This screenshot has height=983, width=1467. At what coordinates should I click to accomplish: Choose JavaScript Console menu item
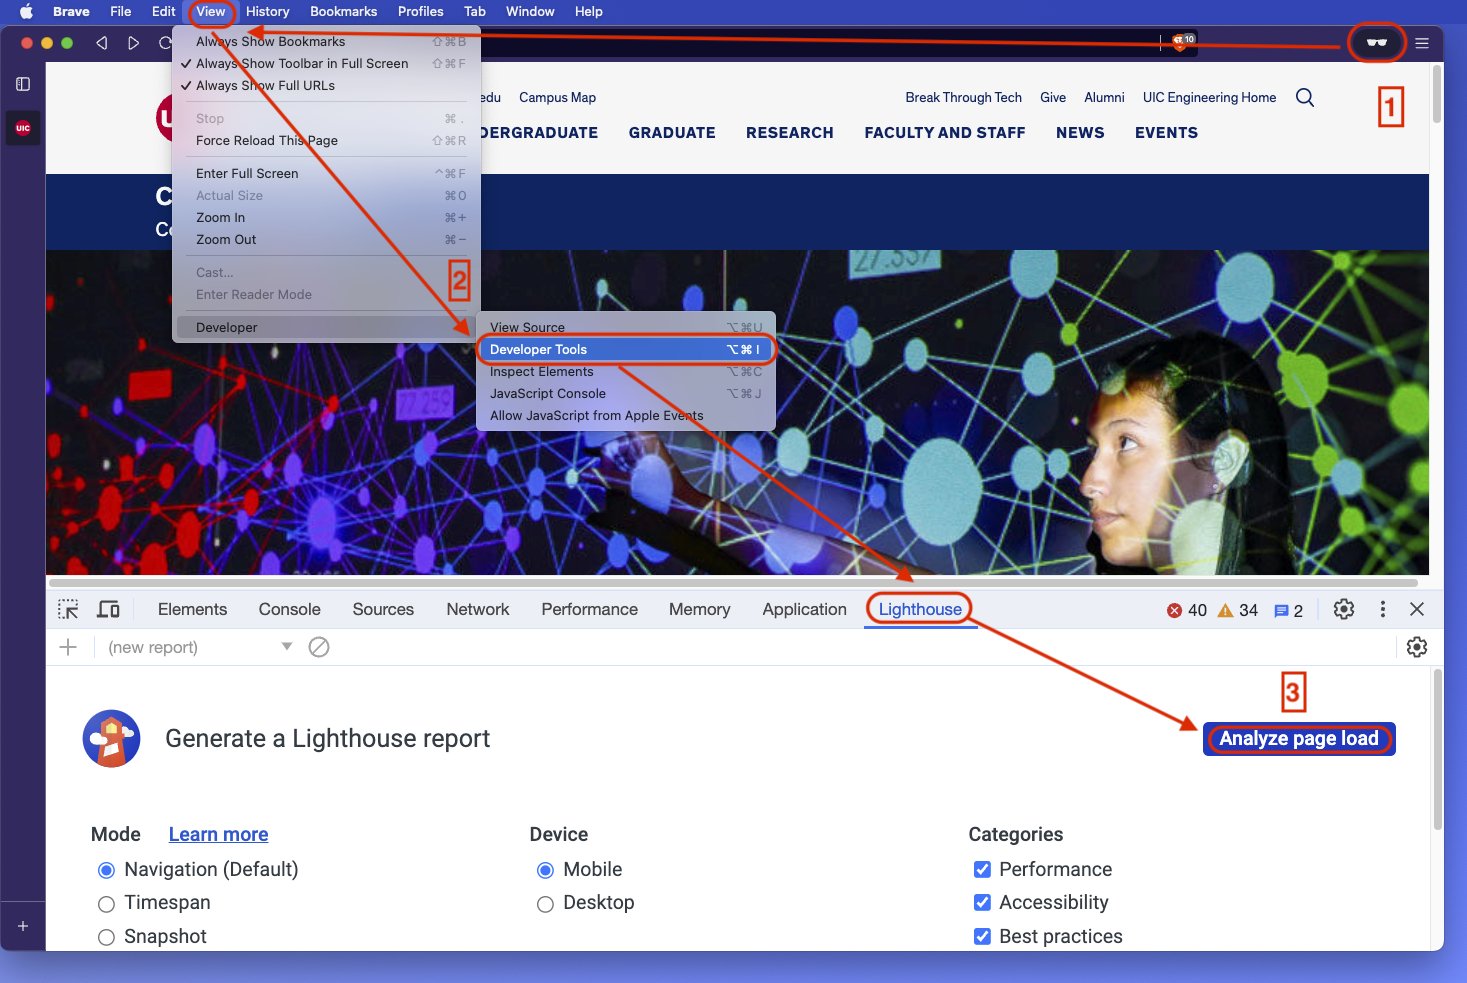(626, 393)
